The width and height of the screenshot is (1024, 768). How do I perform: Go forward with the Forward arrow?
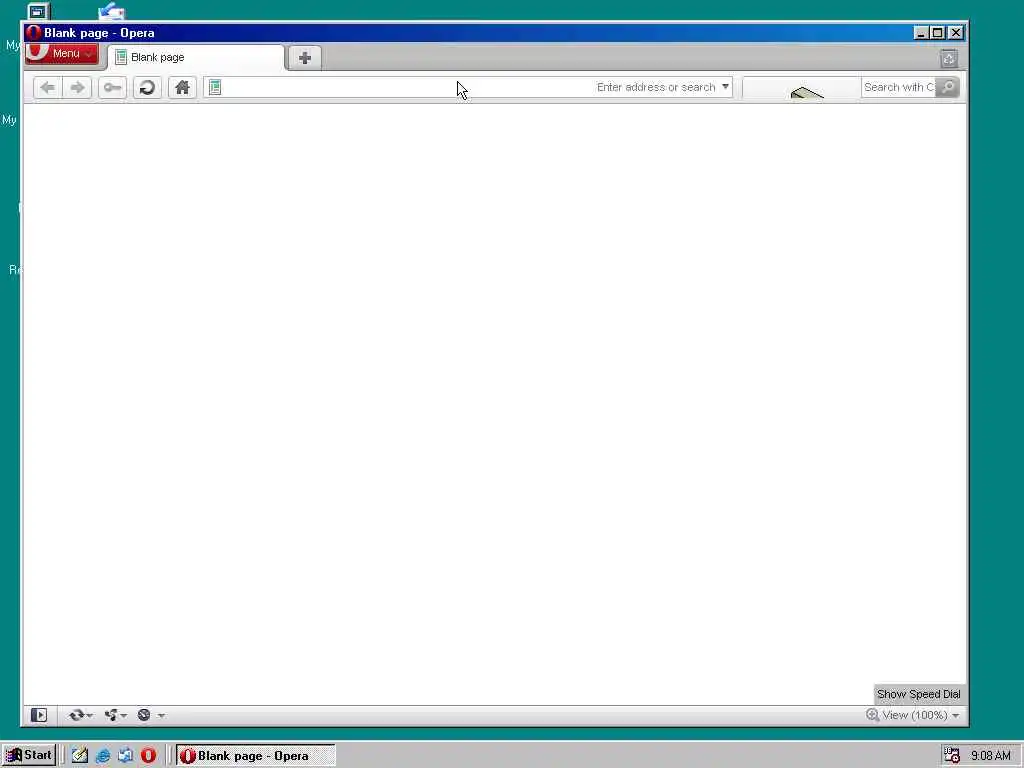coord(77,88)
